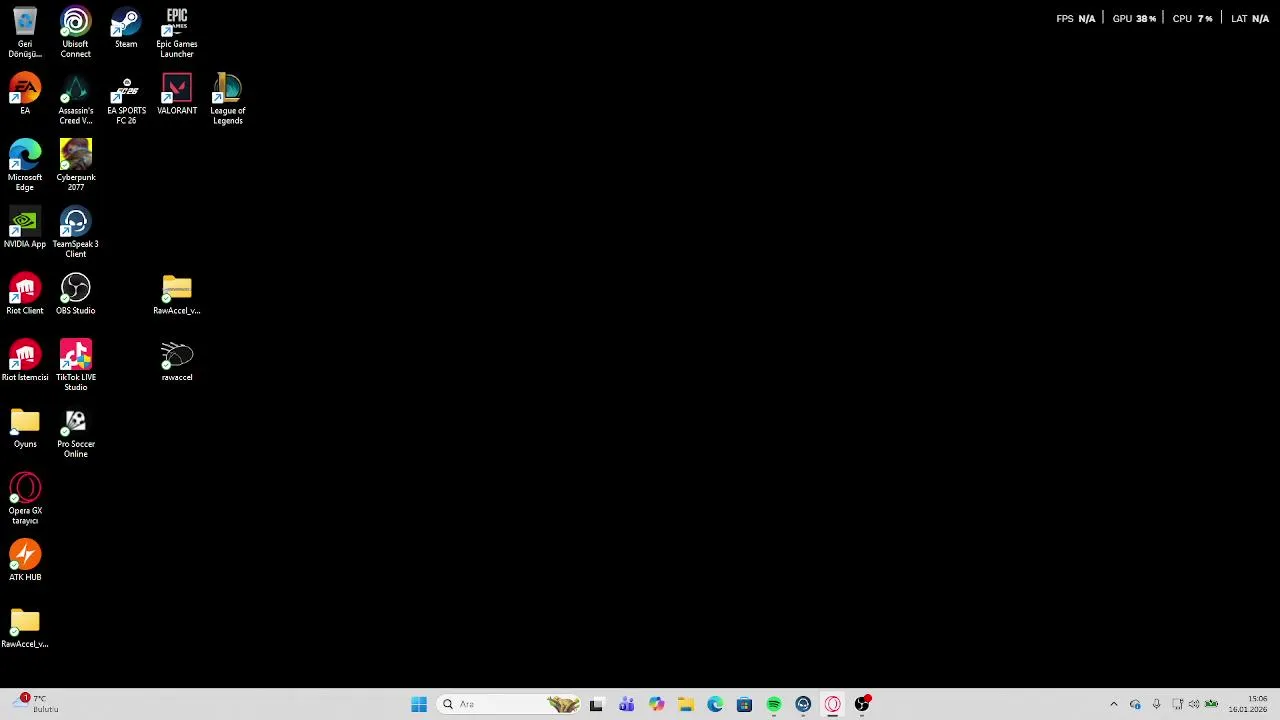Select the EA app desktop icon
Screen dimensions: 1280x720
pos(25,95)
